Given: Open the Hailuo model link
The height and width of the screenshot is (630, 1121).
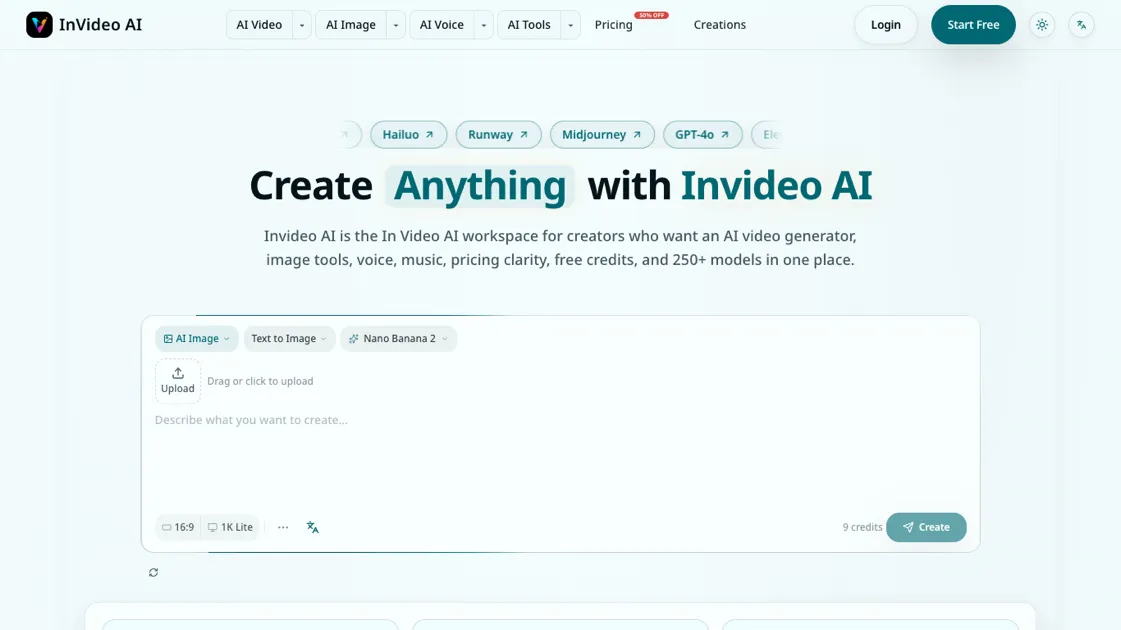Looking at the screenshot, I should click(408, 134).
